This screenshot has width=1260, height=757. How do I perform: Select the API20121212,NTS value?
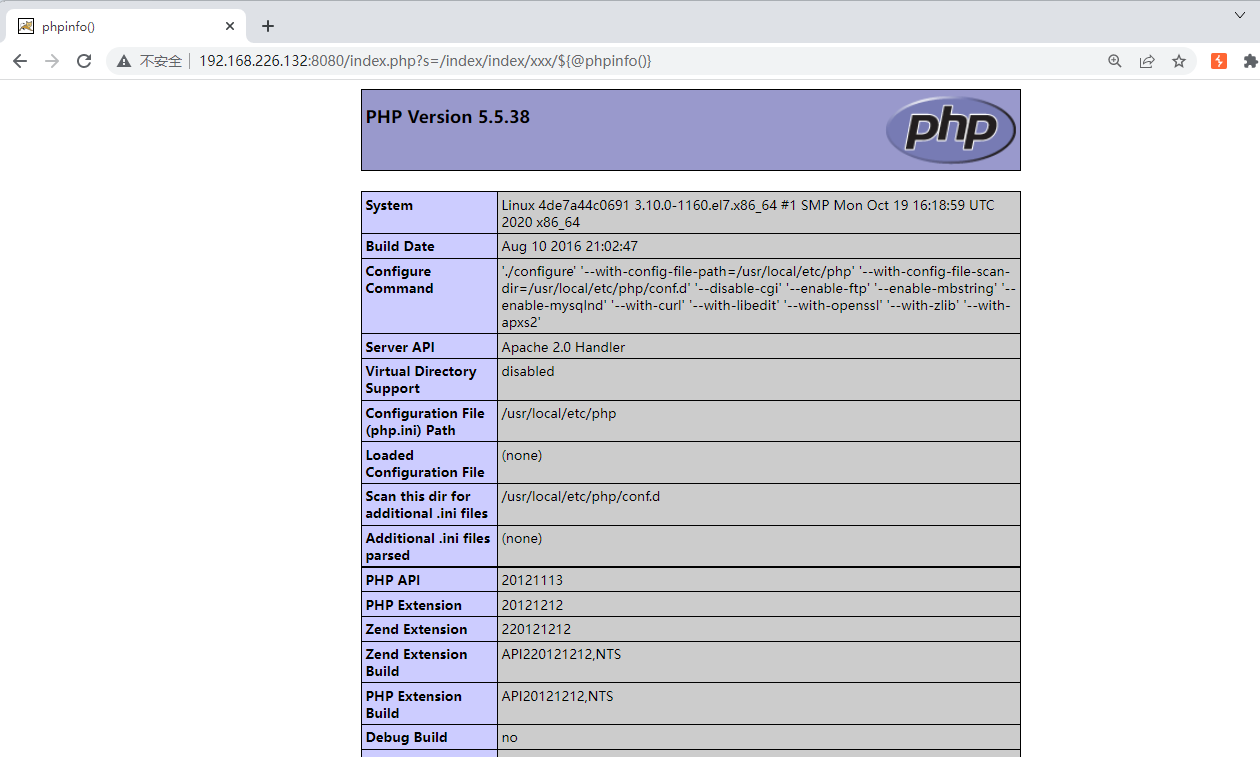(x=558, y=696)
